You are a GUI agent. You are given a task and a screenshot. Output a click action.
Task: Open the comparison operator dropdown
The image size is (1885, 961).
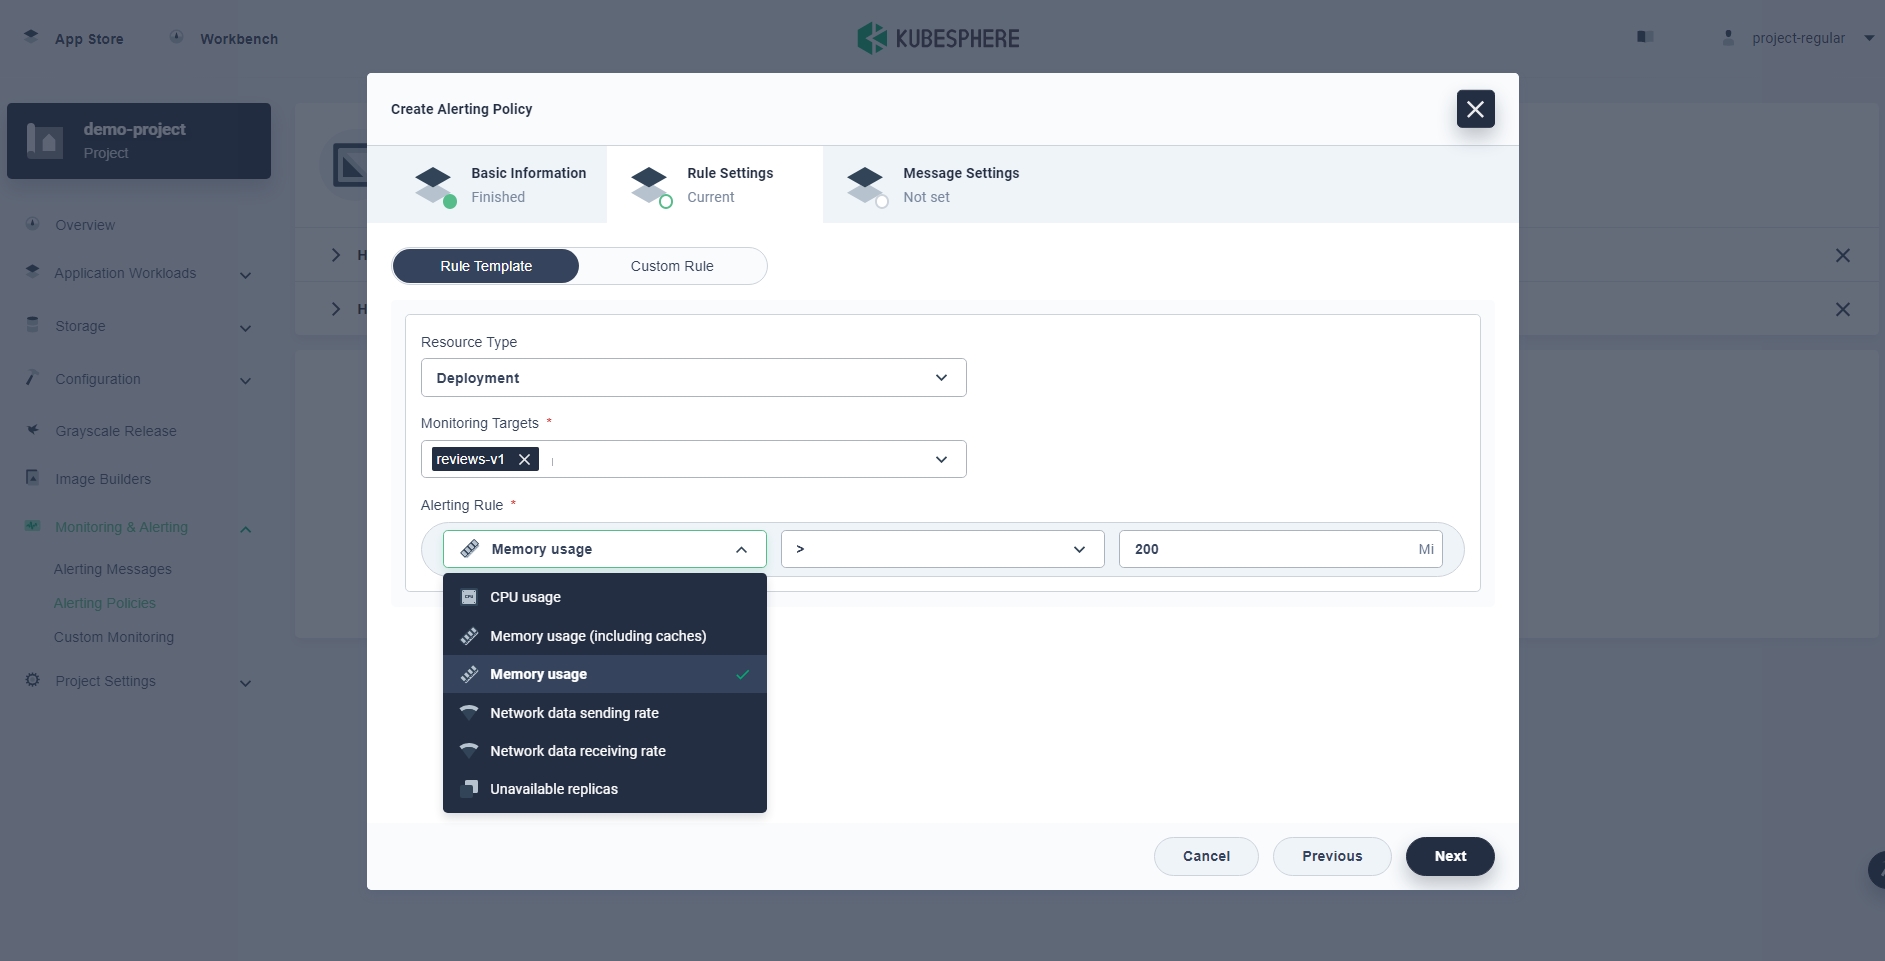tap(942, 549)
